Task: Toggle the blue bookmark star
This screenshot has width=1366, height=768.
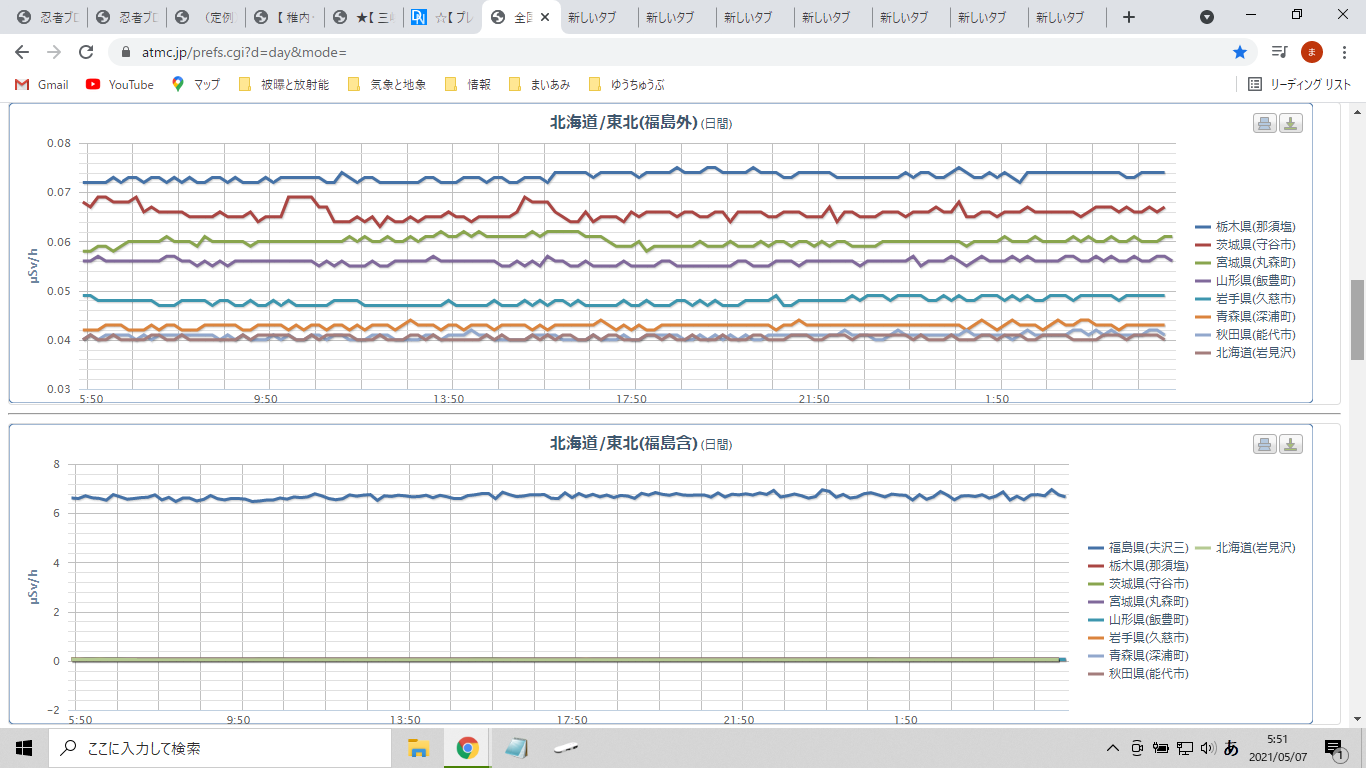Action: tap(1240, 52)
